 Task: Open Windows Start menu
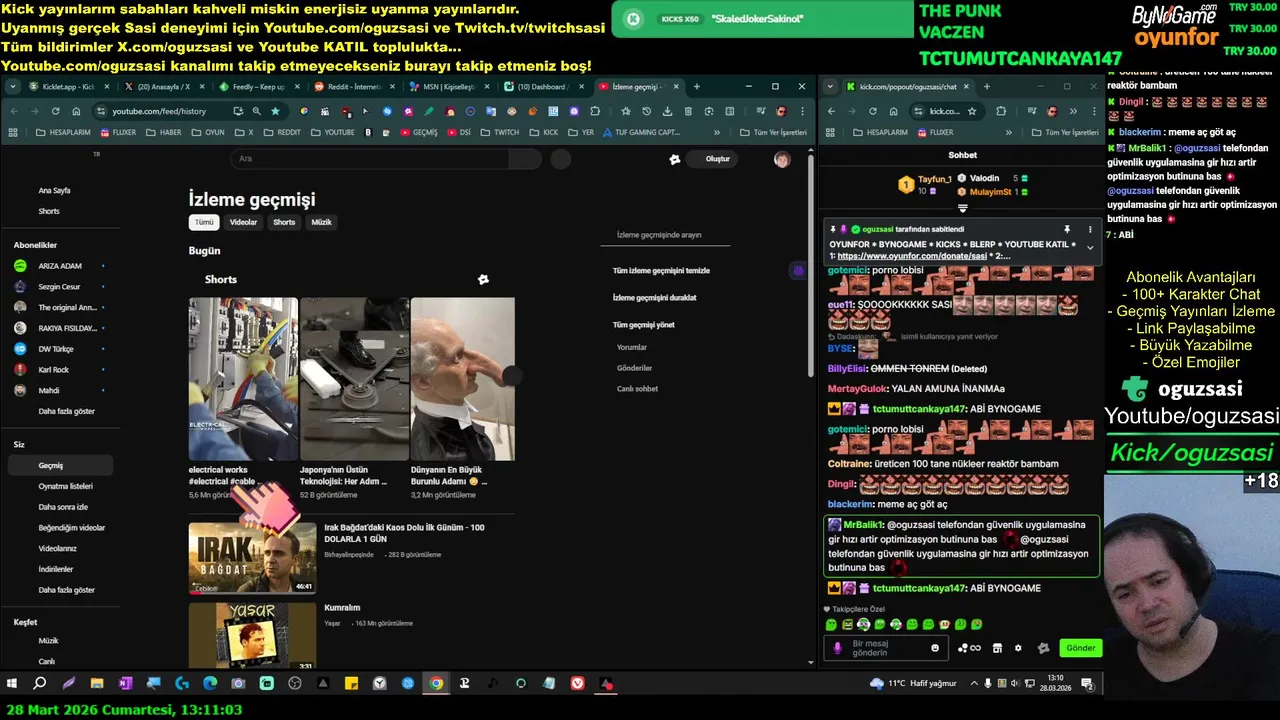pyautogui.click(x=12, y=684)
